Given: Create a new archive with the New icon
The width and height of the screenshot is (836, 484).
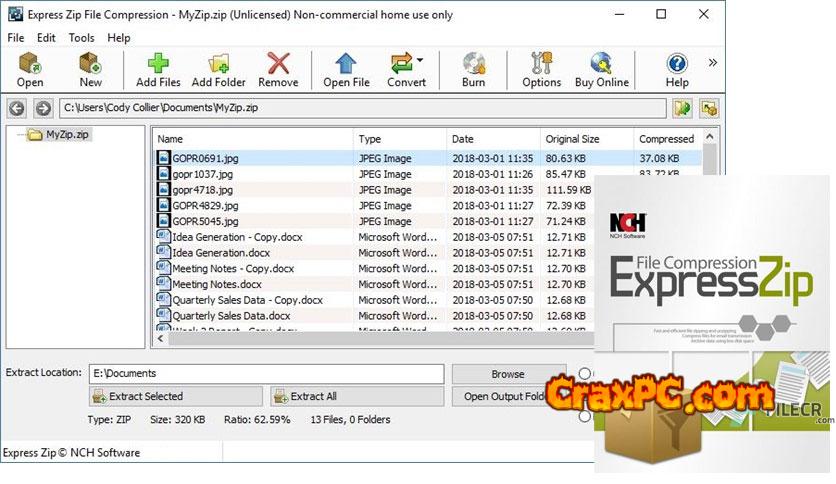Looking at the screenshot, I should [90, 63].
